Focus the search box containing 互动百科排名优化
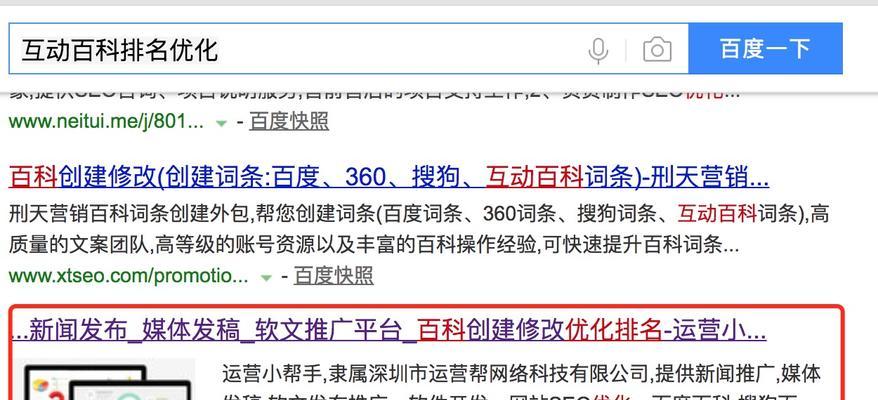878x400 pixels. pyautogui.click(x=348, y=49)
